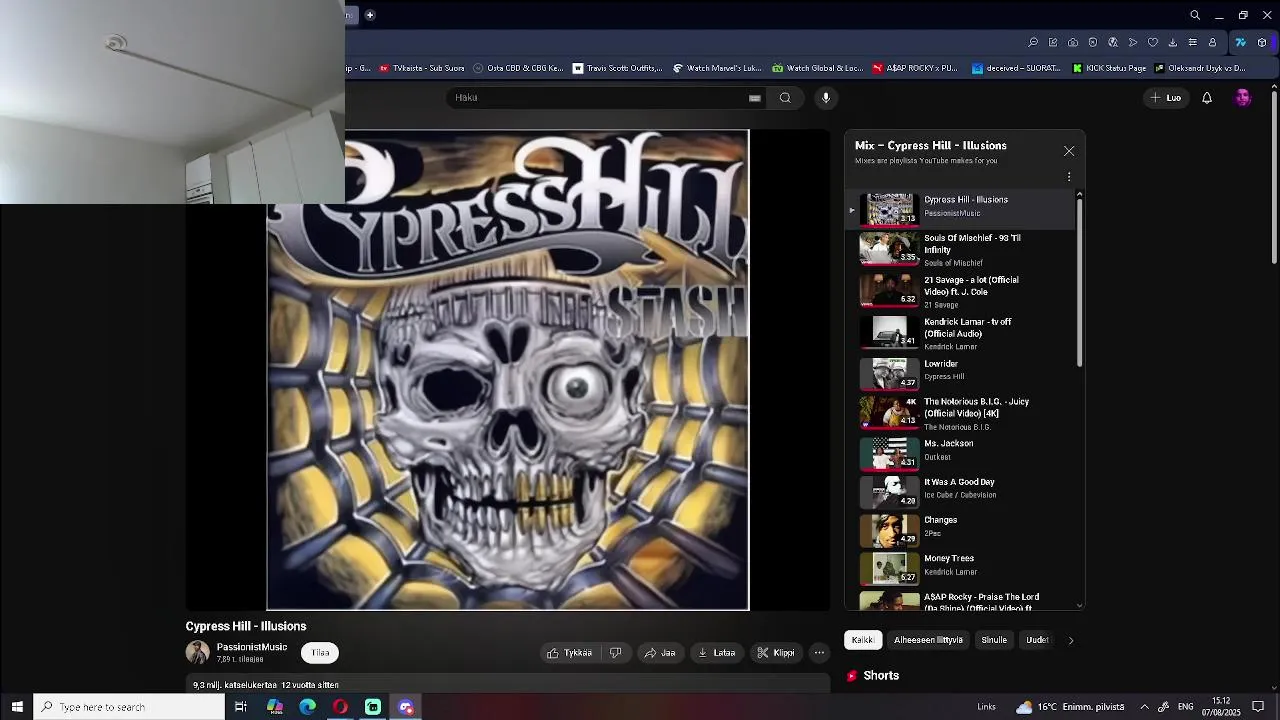Click the Cypress Hill video player
Image resolution: width=1280 pixels, height=720 pixels.
508,370
